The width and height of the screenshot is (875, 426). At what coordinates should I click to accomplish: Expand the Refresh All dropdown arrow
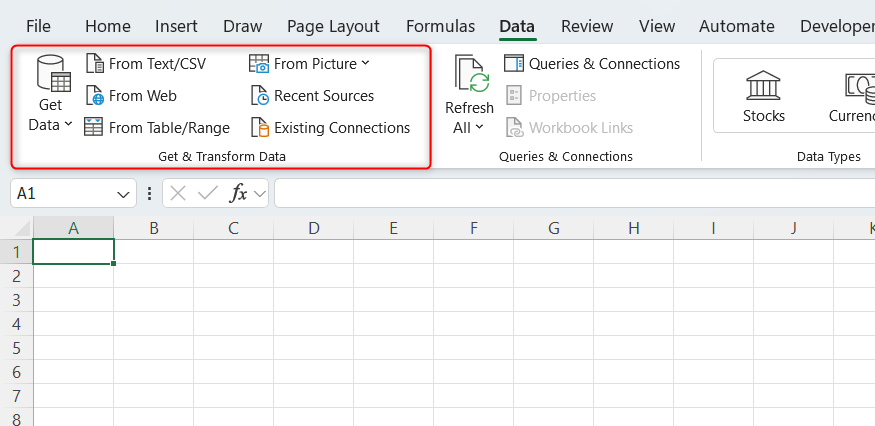[x=479, y=127]
